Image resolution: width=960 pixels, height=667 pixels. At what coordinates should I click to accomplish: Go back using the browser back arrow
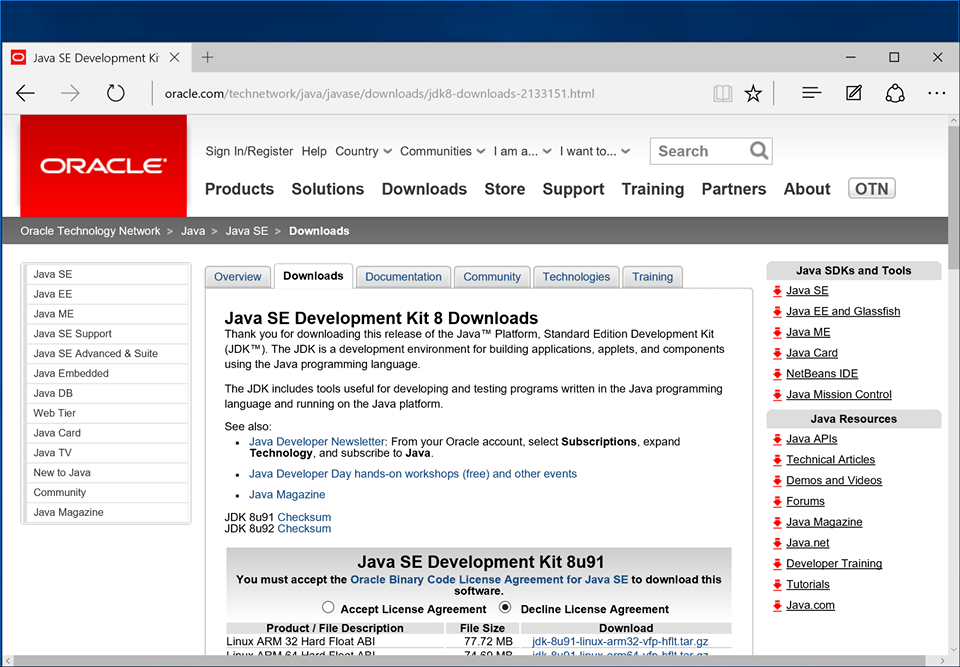click(x=26, y=94)
